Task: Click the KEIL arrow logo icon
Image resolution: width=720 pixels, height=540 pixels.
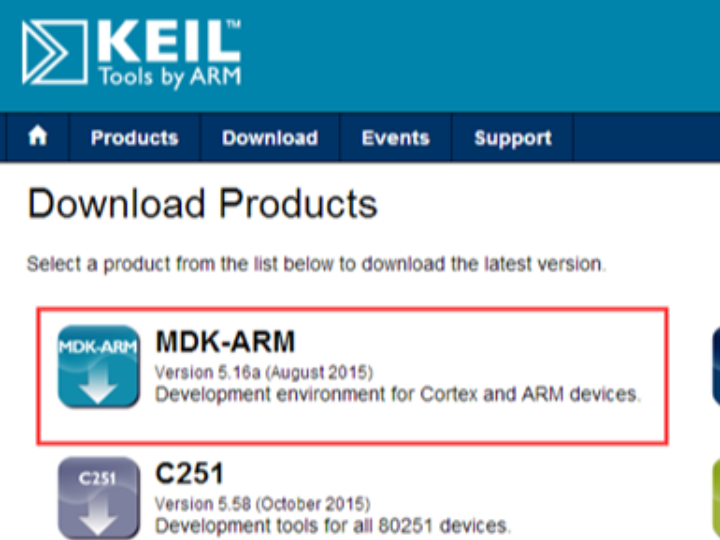Action: click(x=55, y=53)
